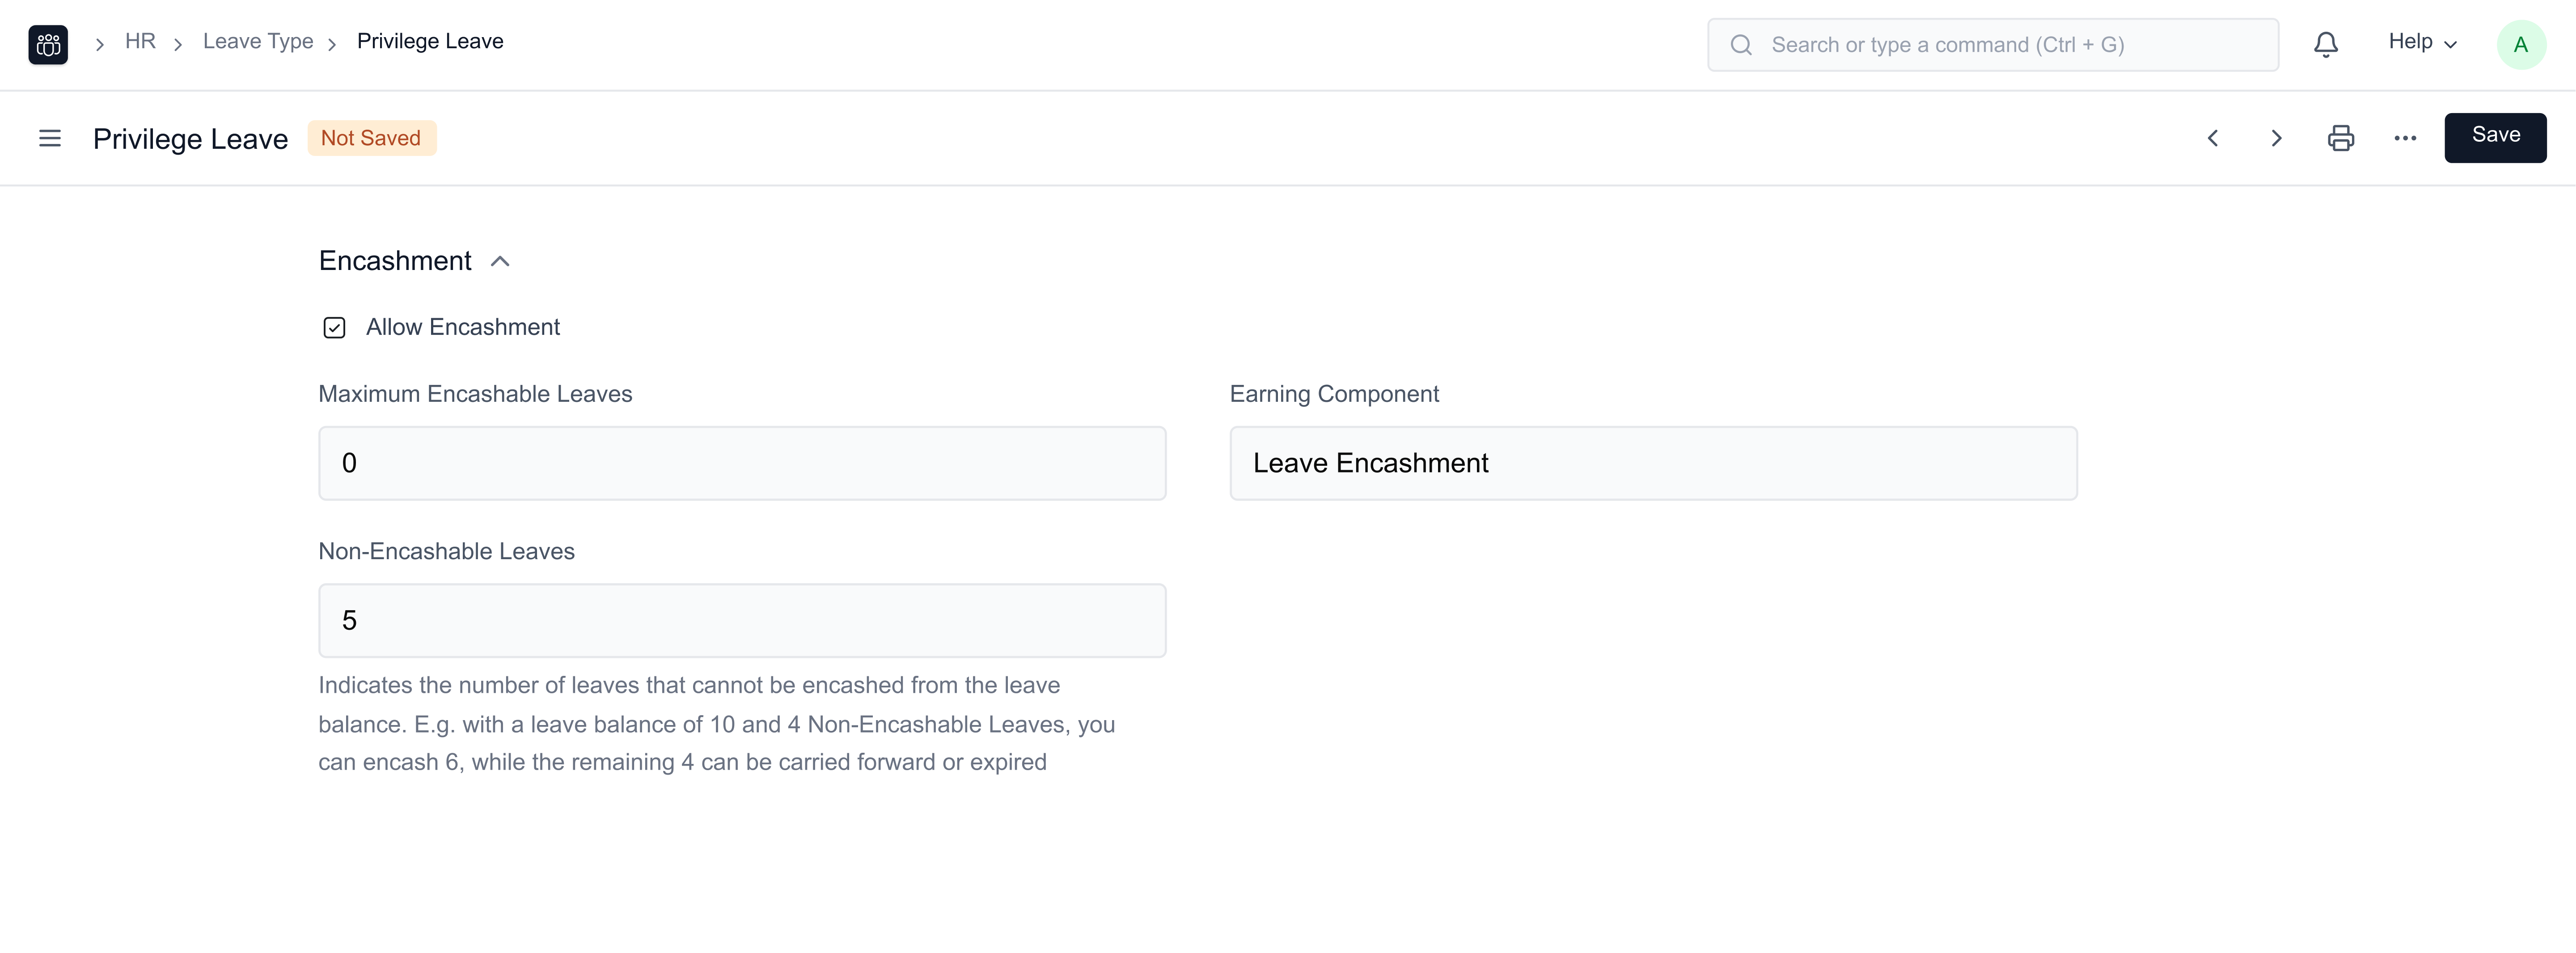Click the user avatar A
The height and width of the screenshot is (953, 2576).
tap(2520, 45)
